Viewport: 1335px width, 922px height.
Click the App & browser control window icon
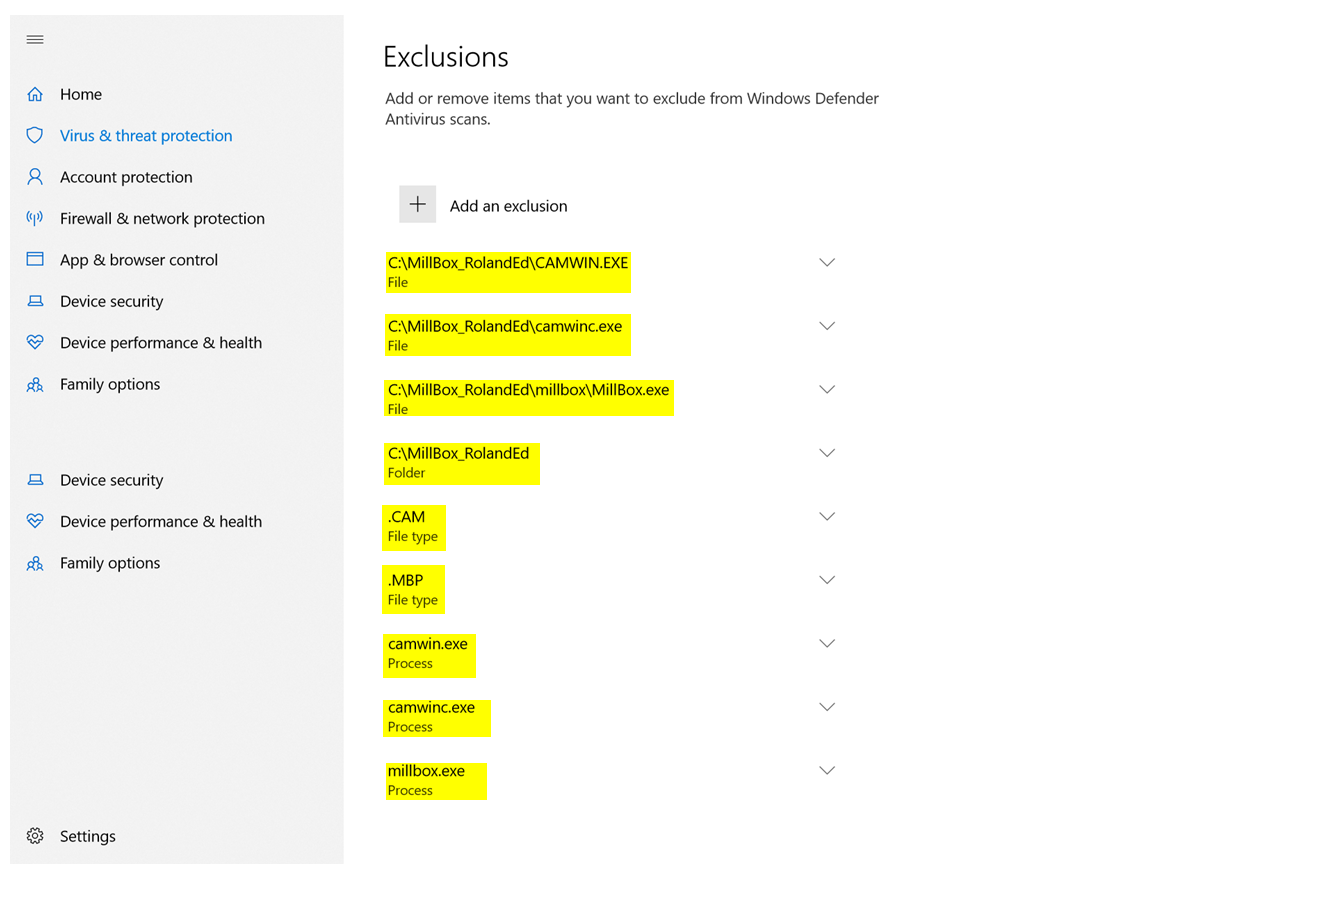pos(35,259)
